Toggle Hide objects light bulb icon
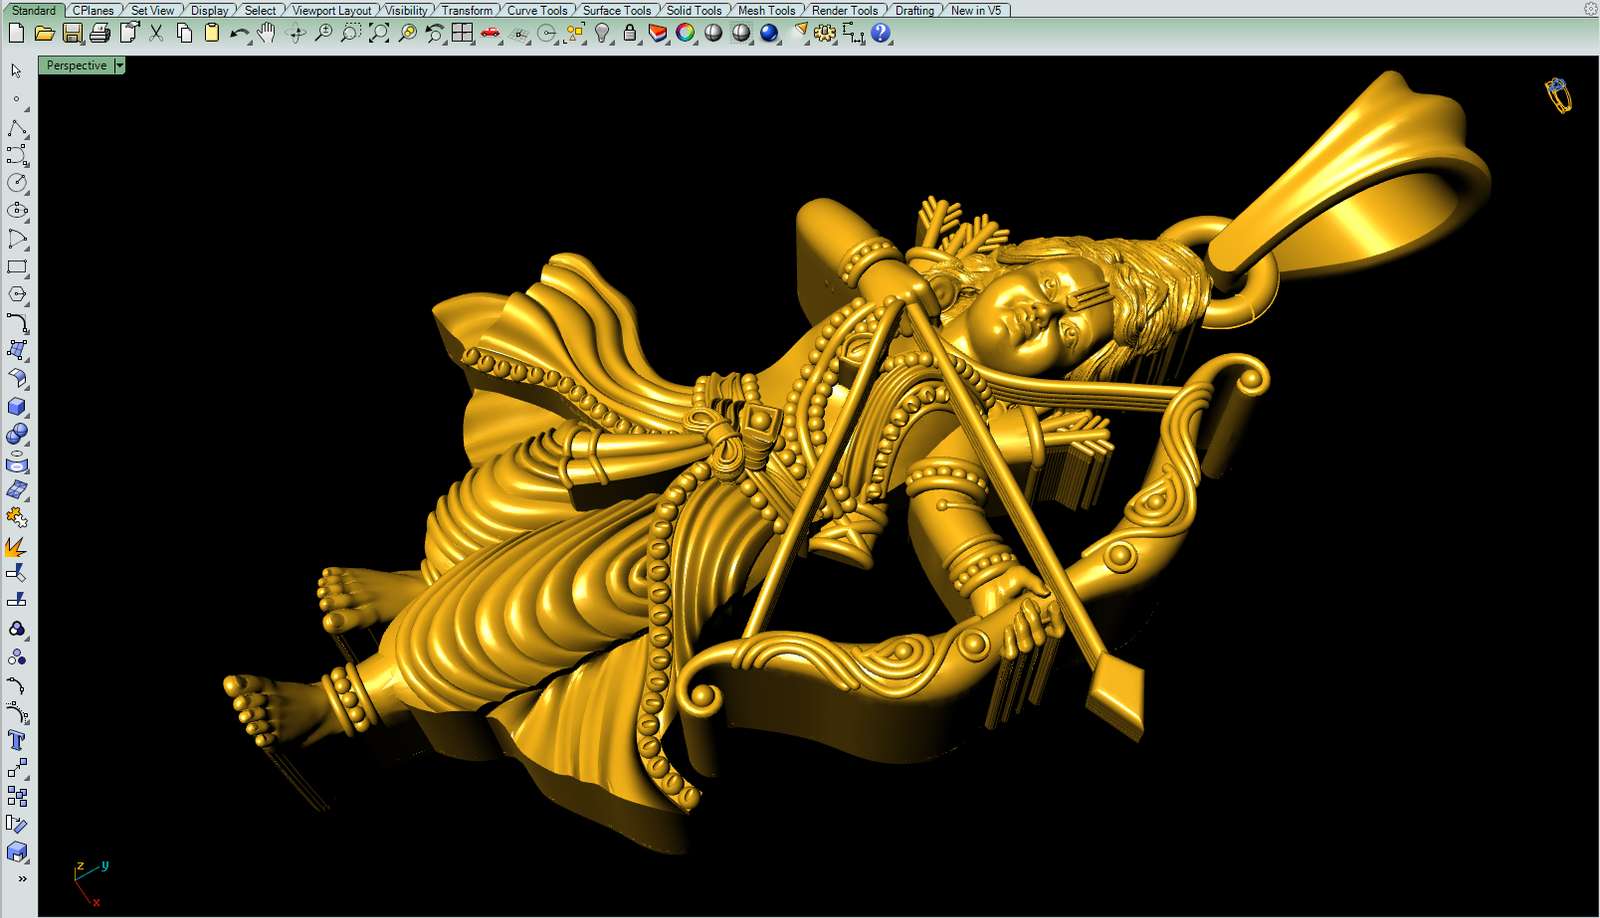The height and width of the screenshot is (918, 1600). coord(602,33)
